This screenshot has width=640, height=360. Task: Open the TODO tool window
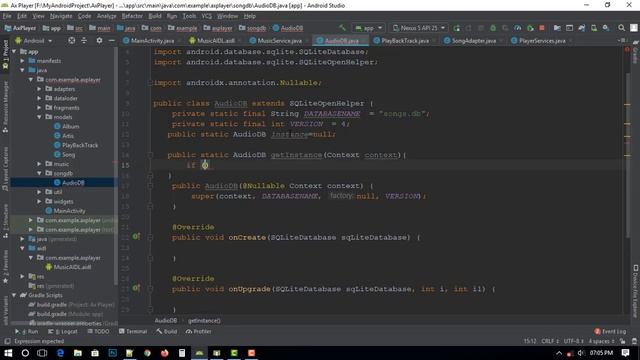[98, 331]
